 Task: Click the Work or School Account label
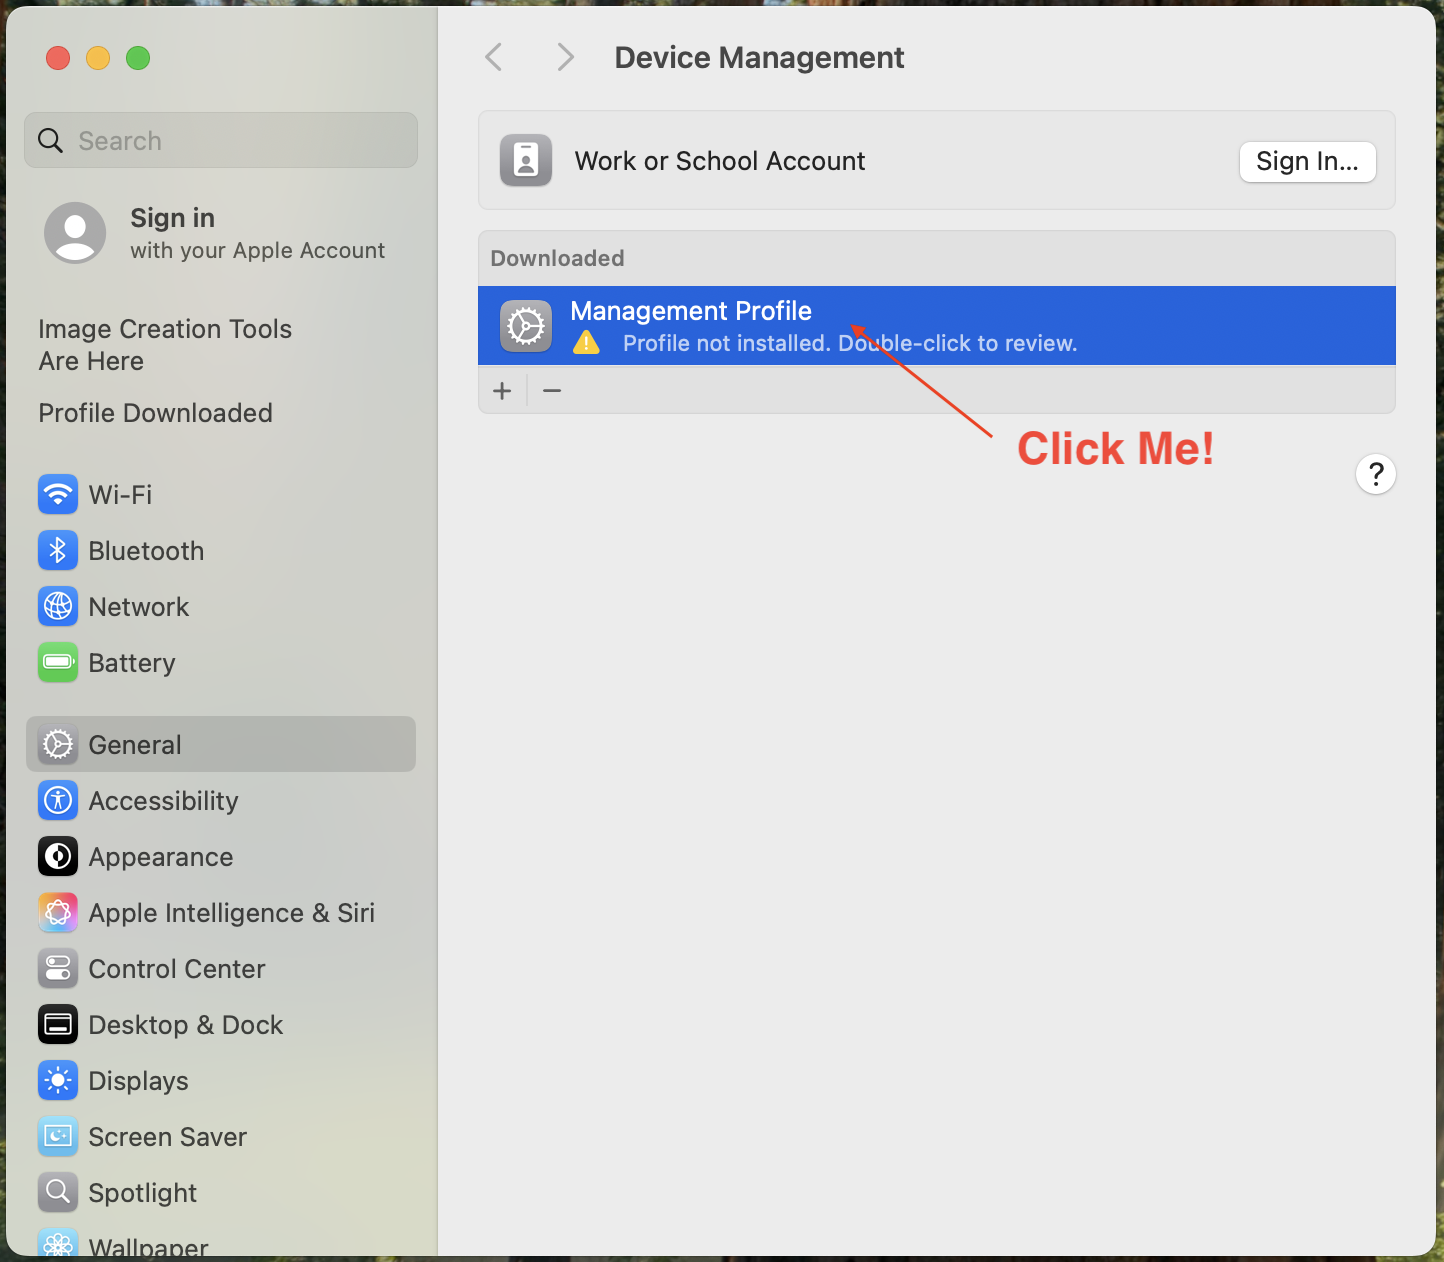[x=720, y=161]
